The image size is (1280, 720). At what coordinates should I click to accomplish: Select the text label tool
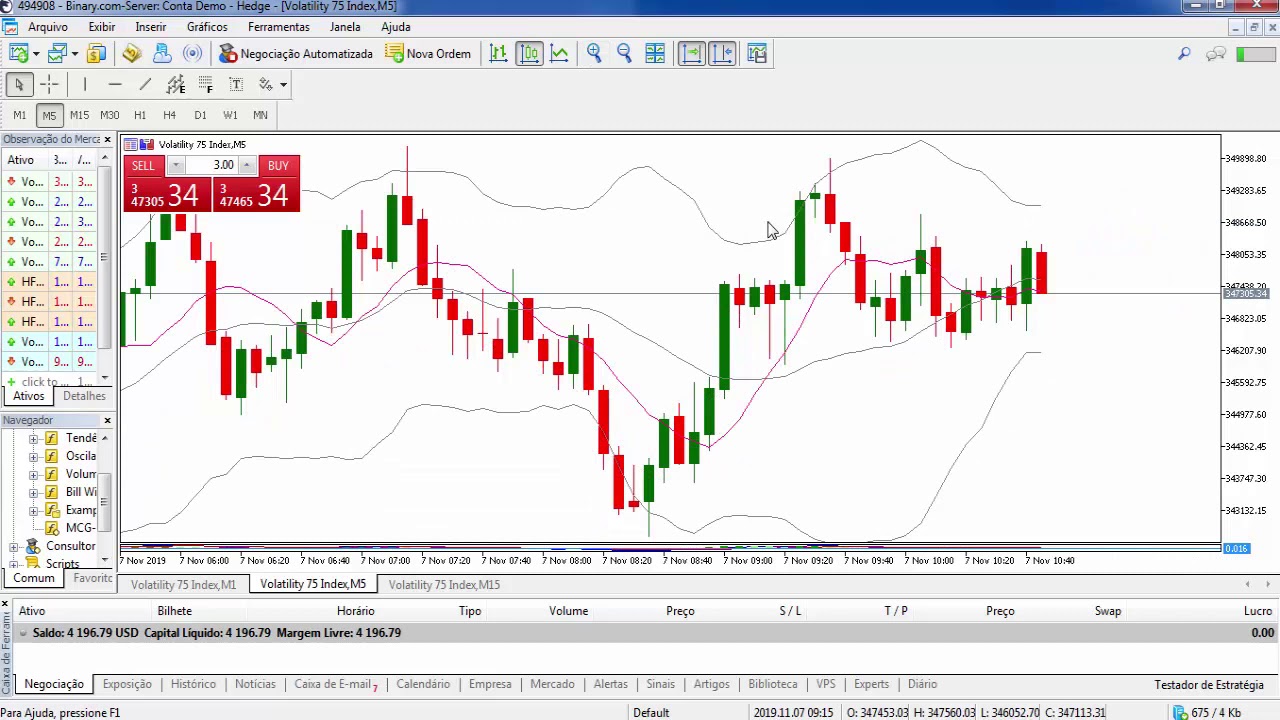coord(236,84)
